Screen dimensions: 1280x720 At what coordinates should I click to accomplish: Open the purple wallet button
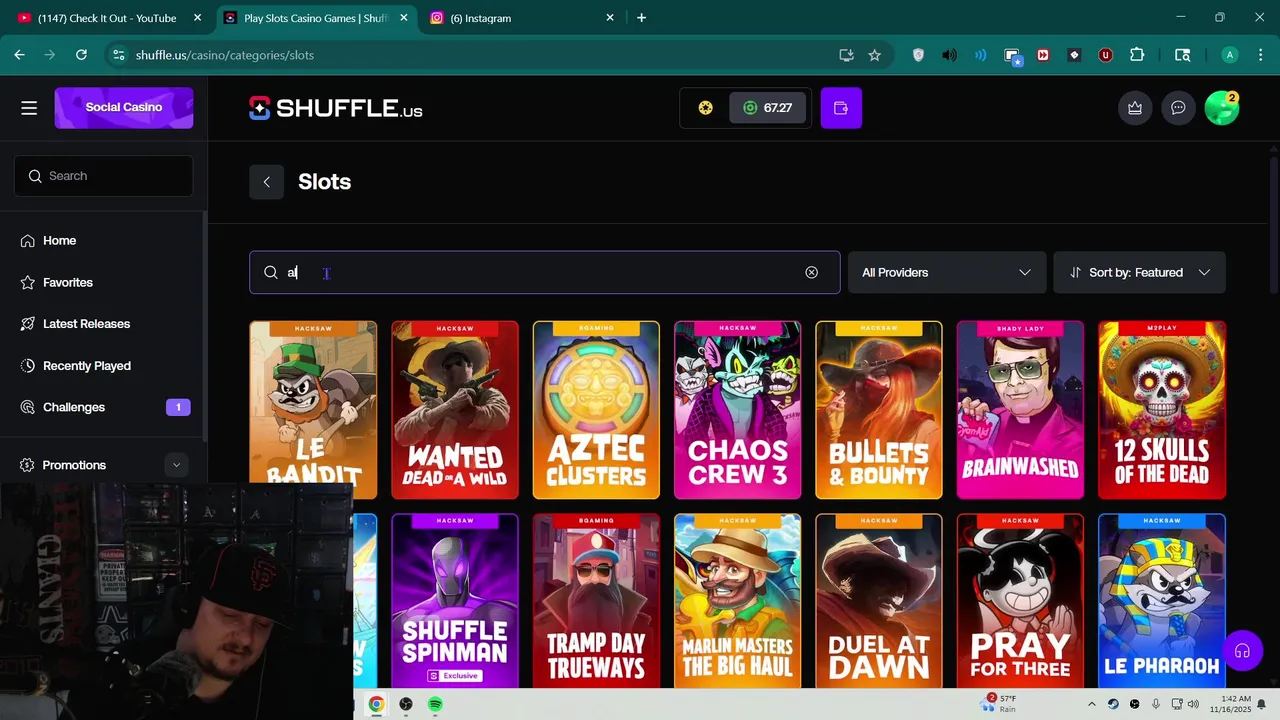point(841,108)
